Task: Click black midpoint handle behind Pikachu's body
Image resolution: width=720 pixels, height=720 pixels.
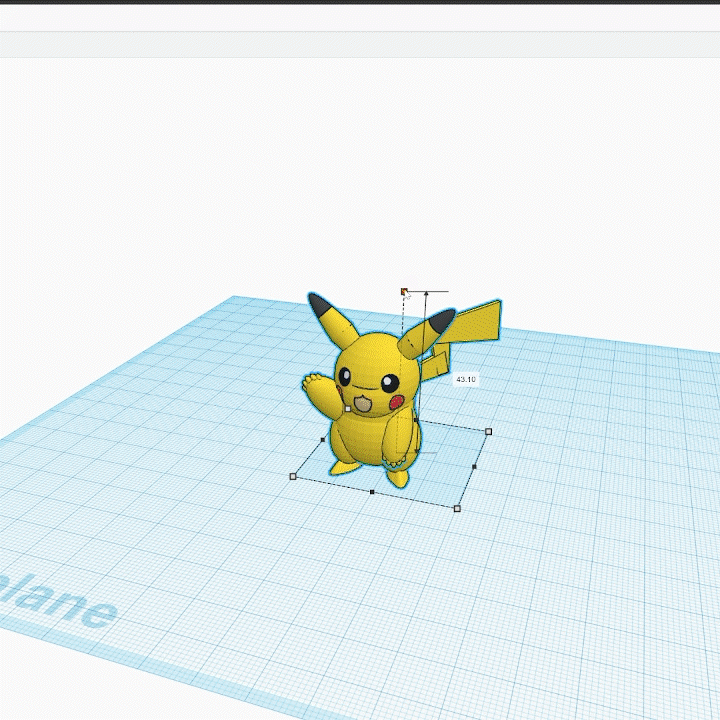Action: click(416, 420)
